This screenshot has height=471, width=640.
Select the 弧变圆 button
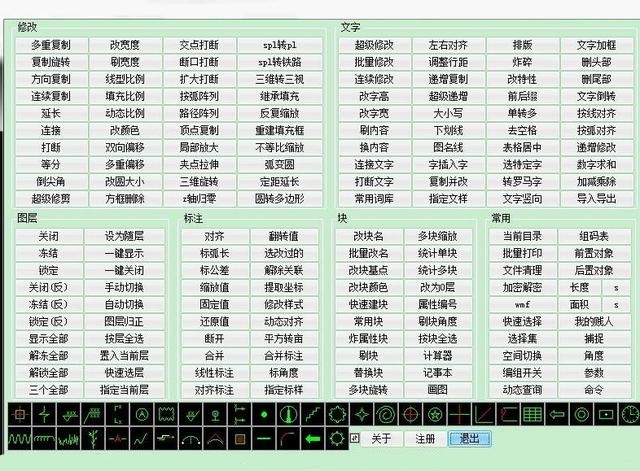pyautogui.click(x=280, y=164)
